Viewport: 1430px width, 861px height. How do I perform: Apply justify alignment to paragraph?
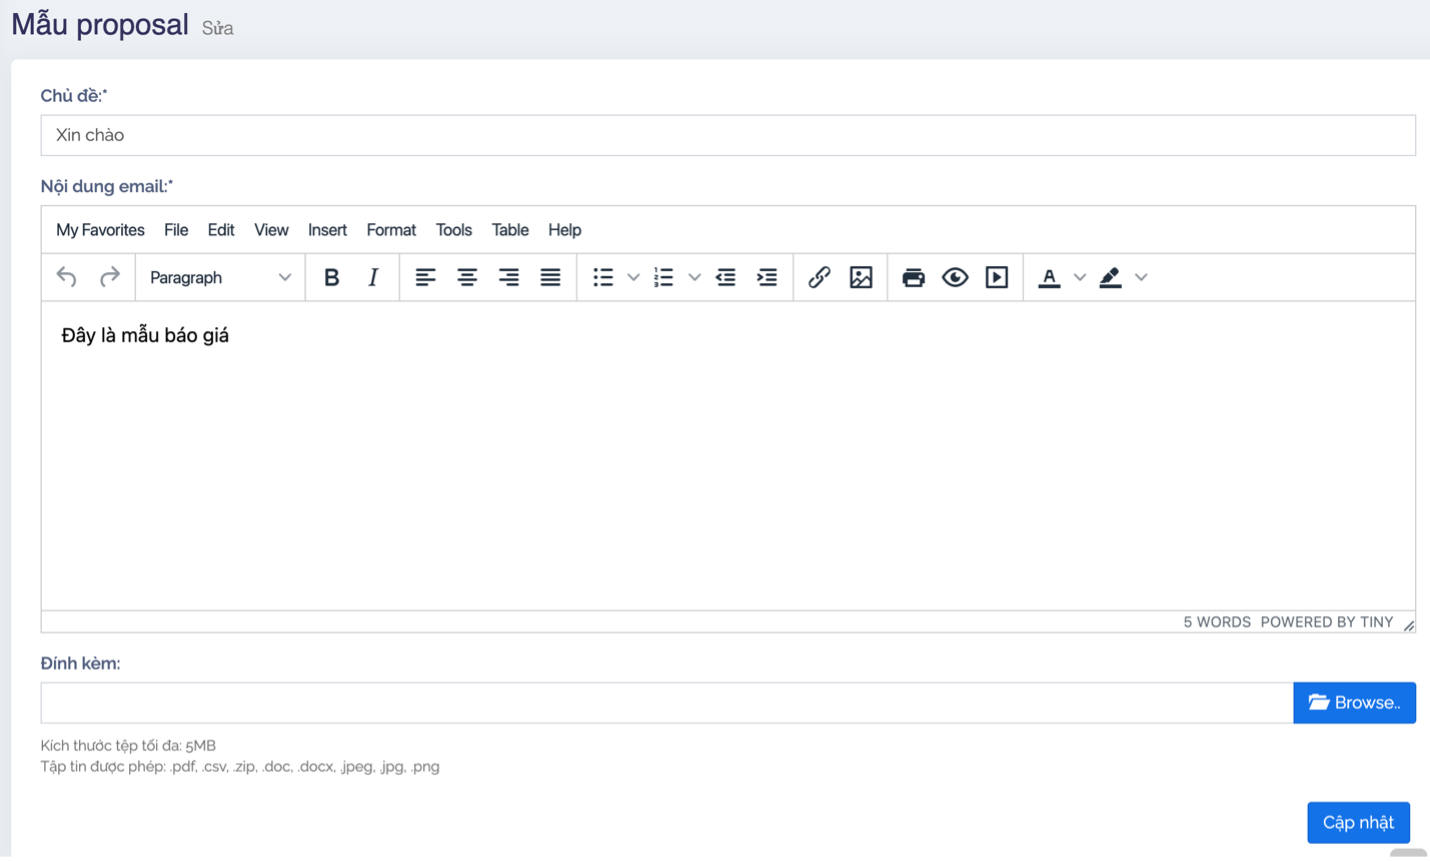550,277
